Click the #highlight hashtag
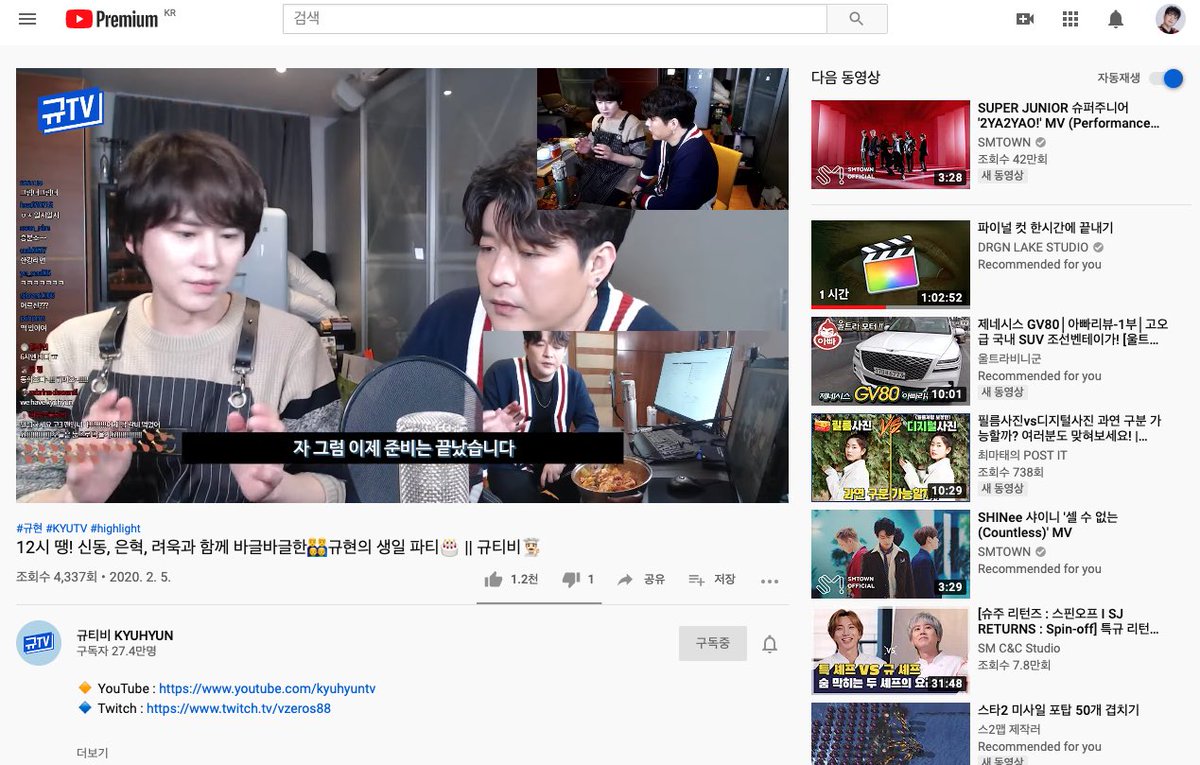Image resolution: width=1200 pixels, height=765 pixels. tap(115, 528)
